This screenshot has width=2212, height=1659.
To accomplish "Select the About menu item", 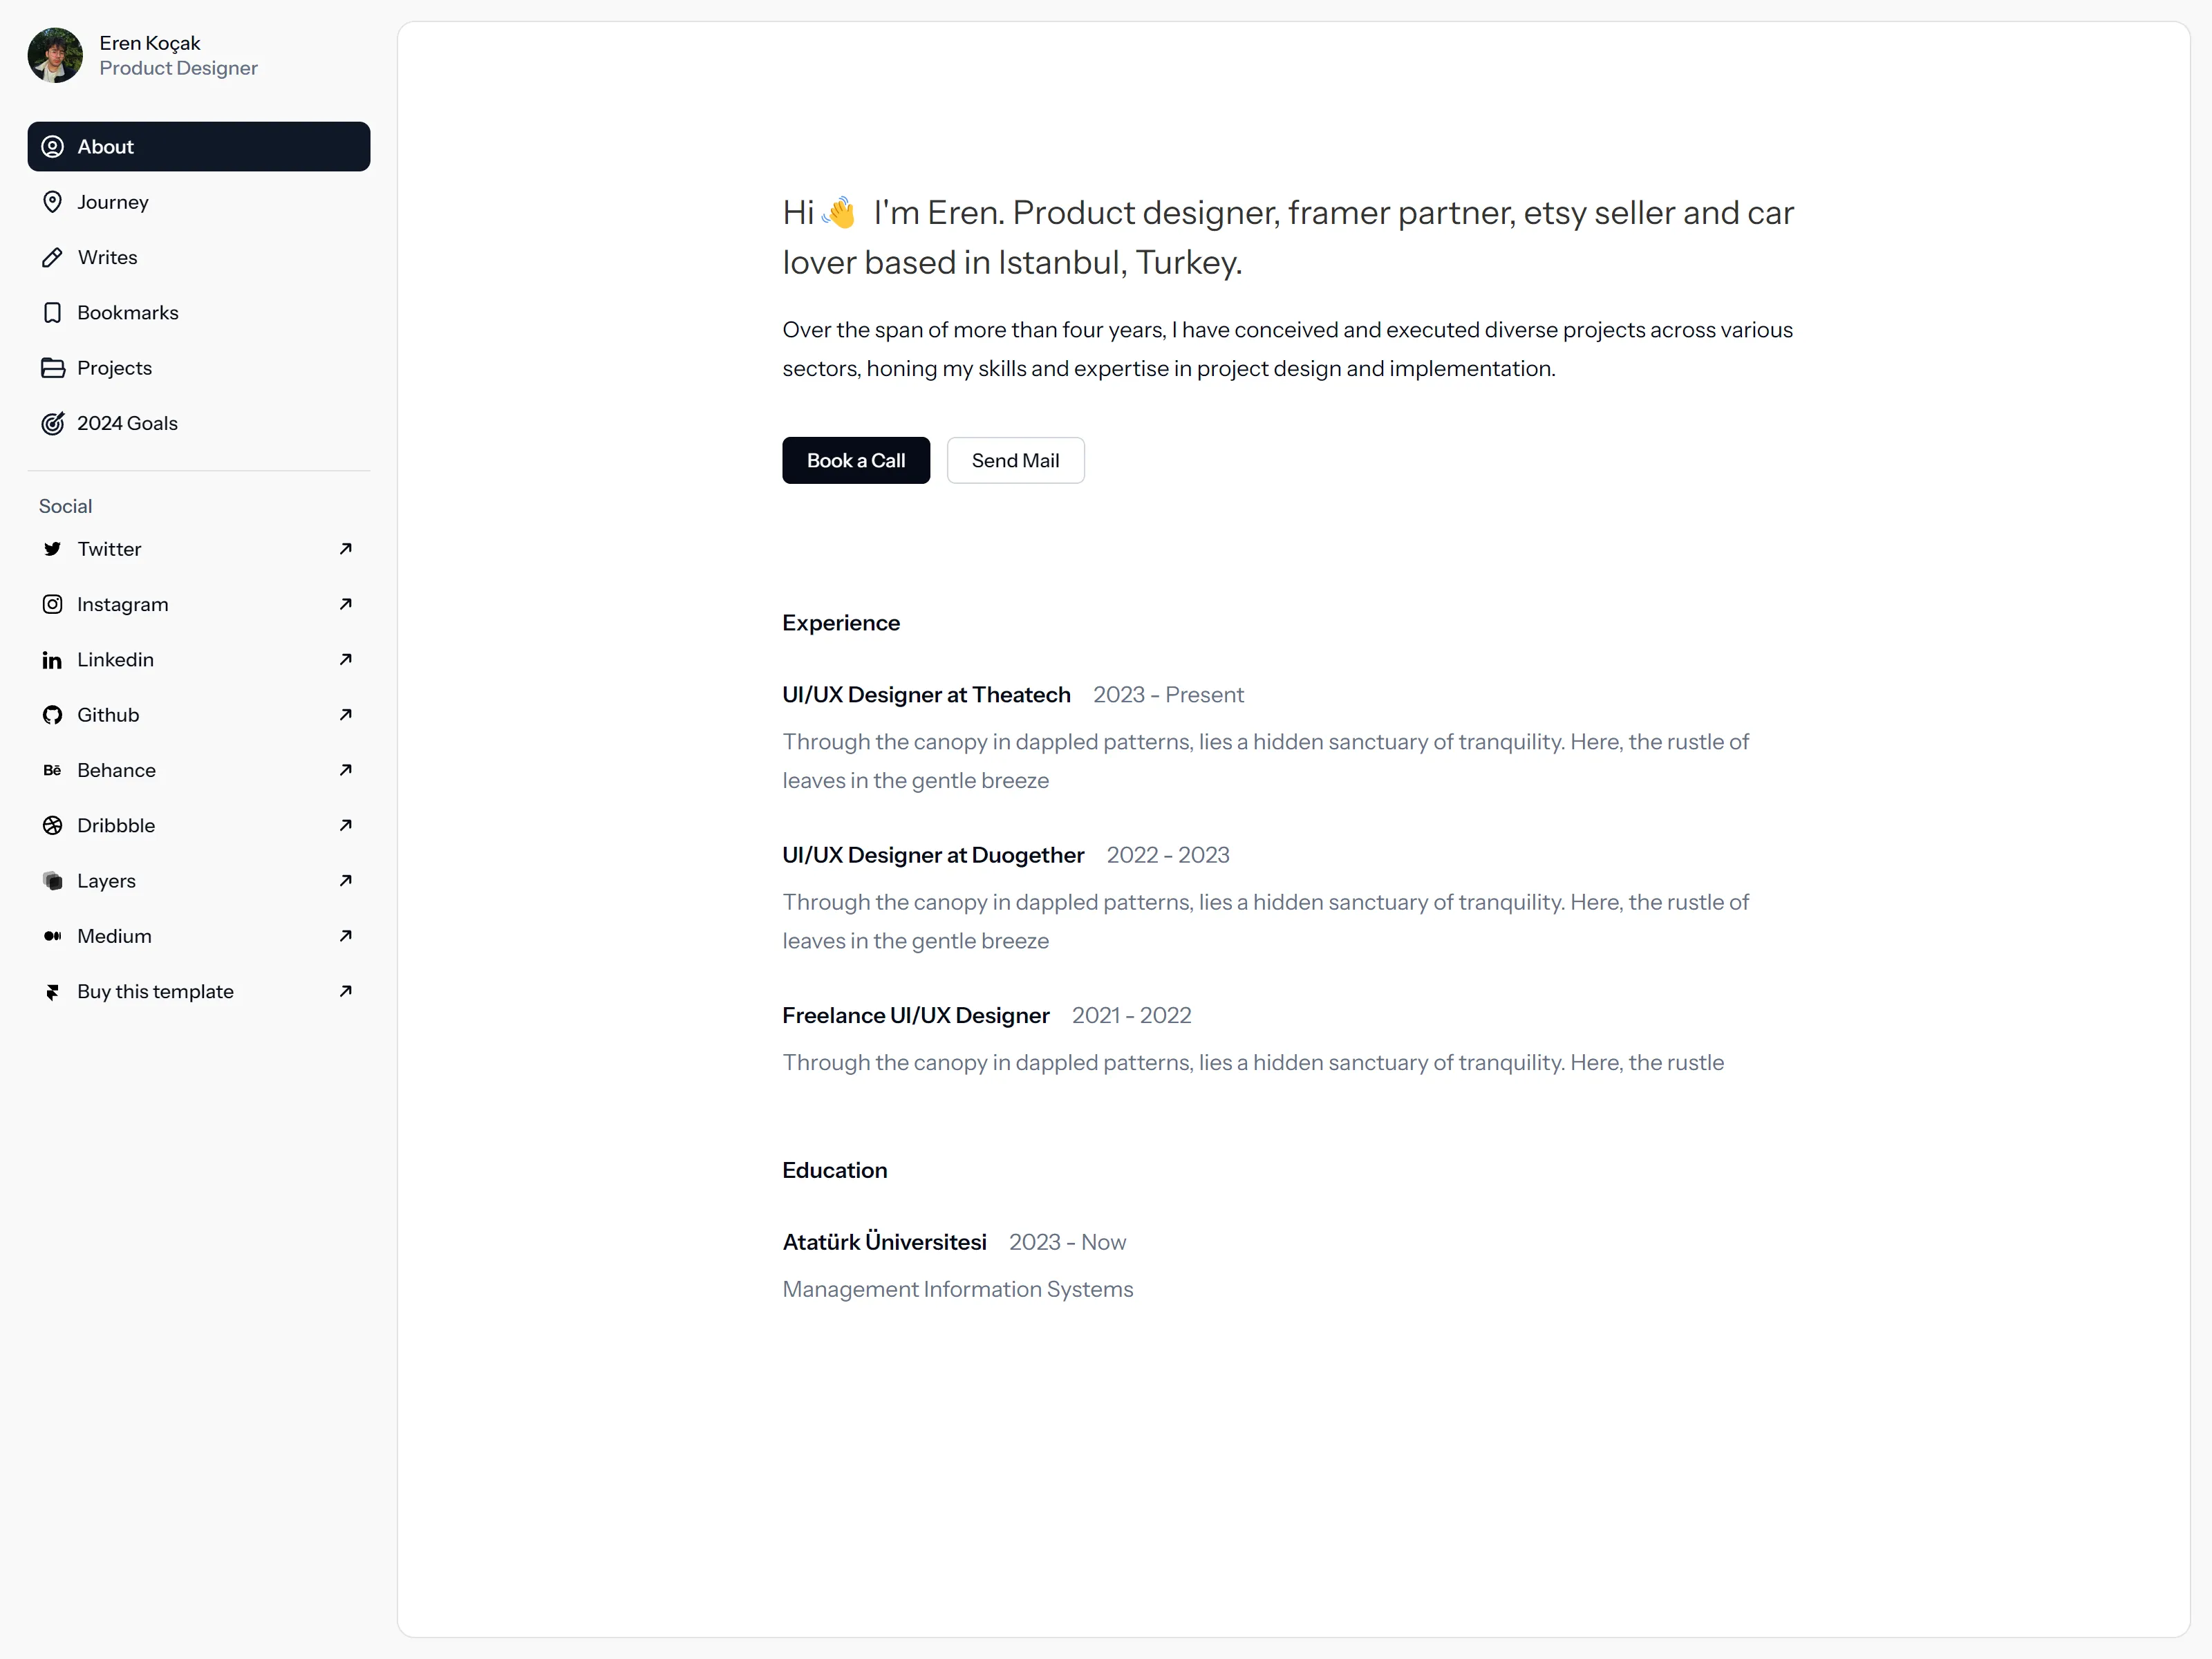I will [199, 147].
